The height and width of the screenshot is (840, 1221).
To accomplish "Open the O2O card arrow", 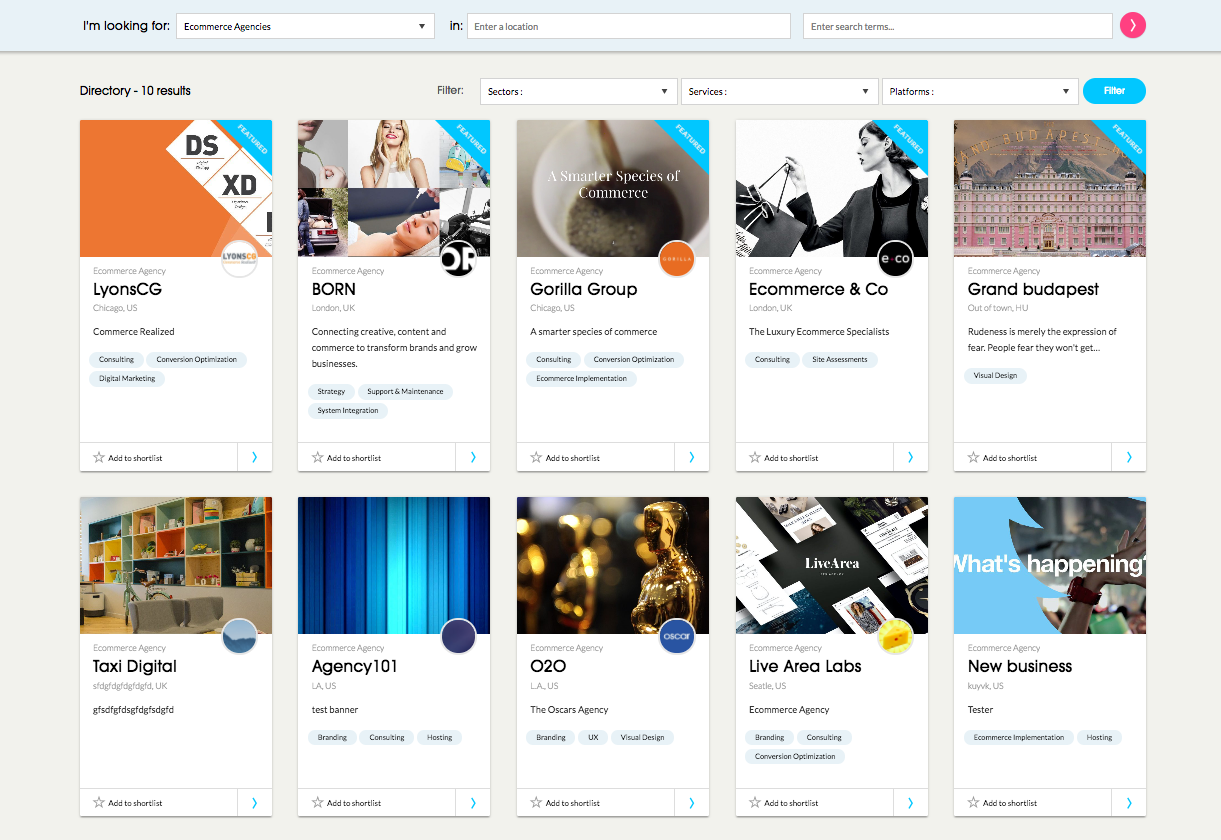I will pos(692,802).
